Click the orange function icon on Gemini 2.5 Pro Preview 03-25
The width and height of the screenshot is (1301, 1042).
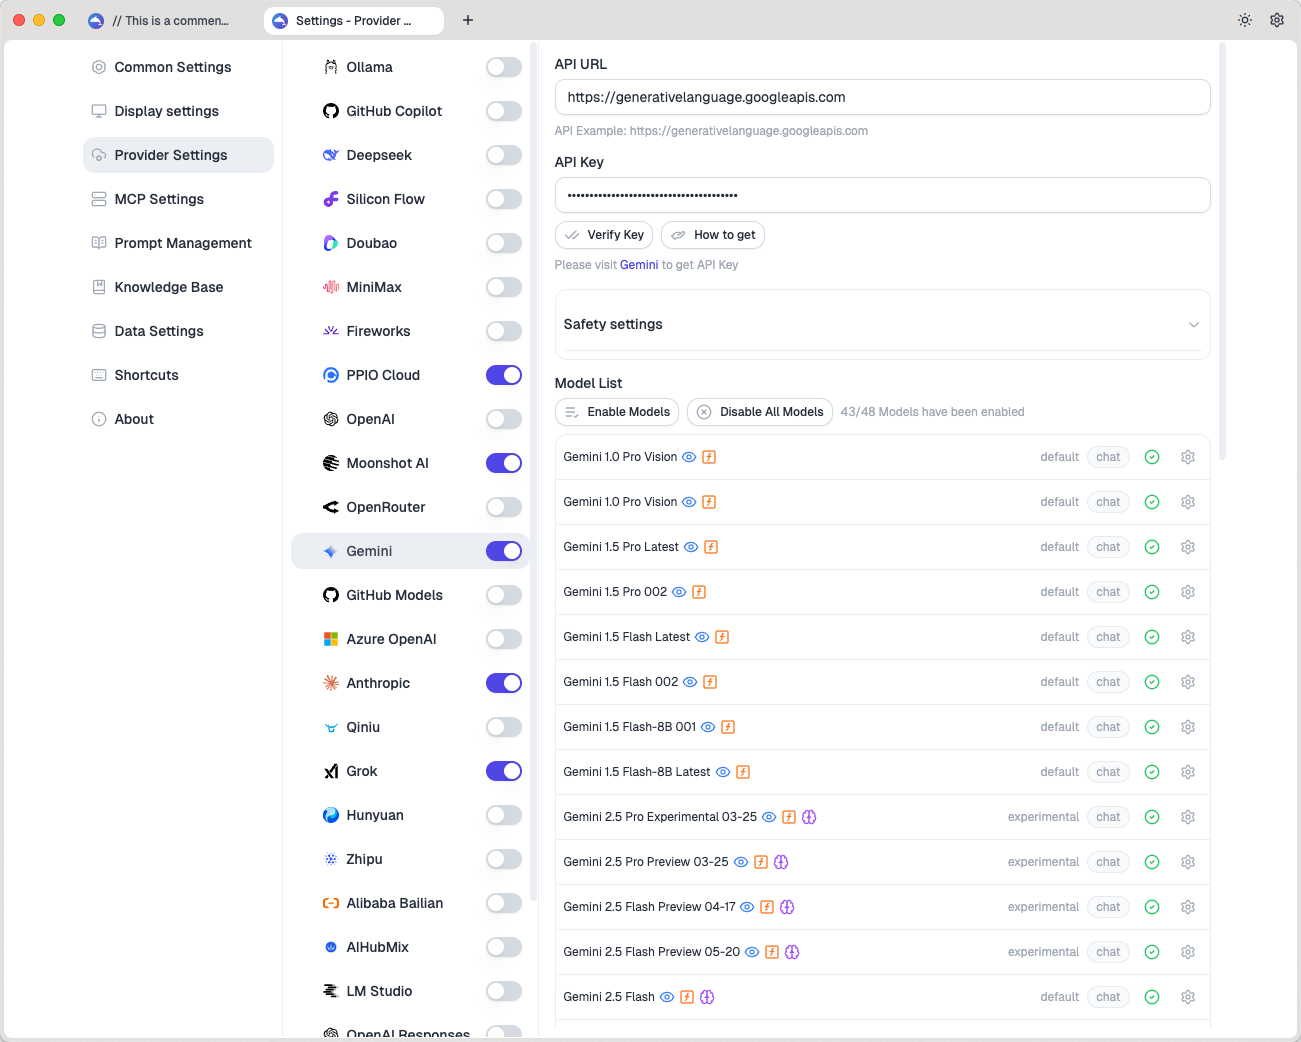coord(761,862)
